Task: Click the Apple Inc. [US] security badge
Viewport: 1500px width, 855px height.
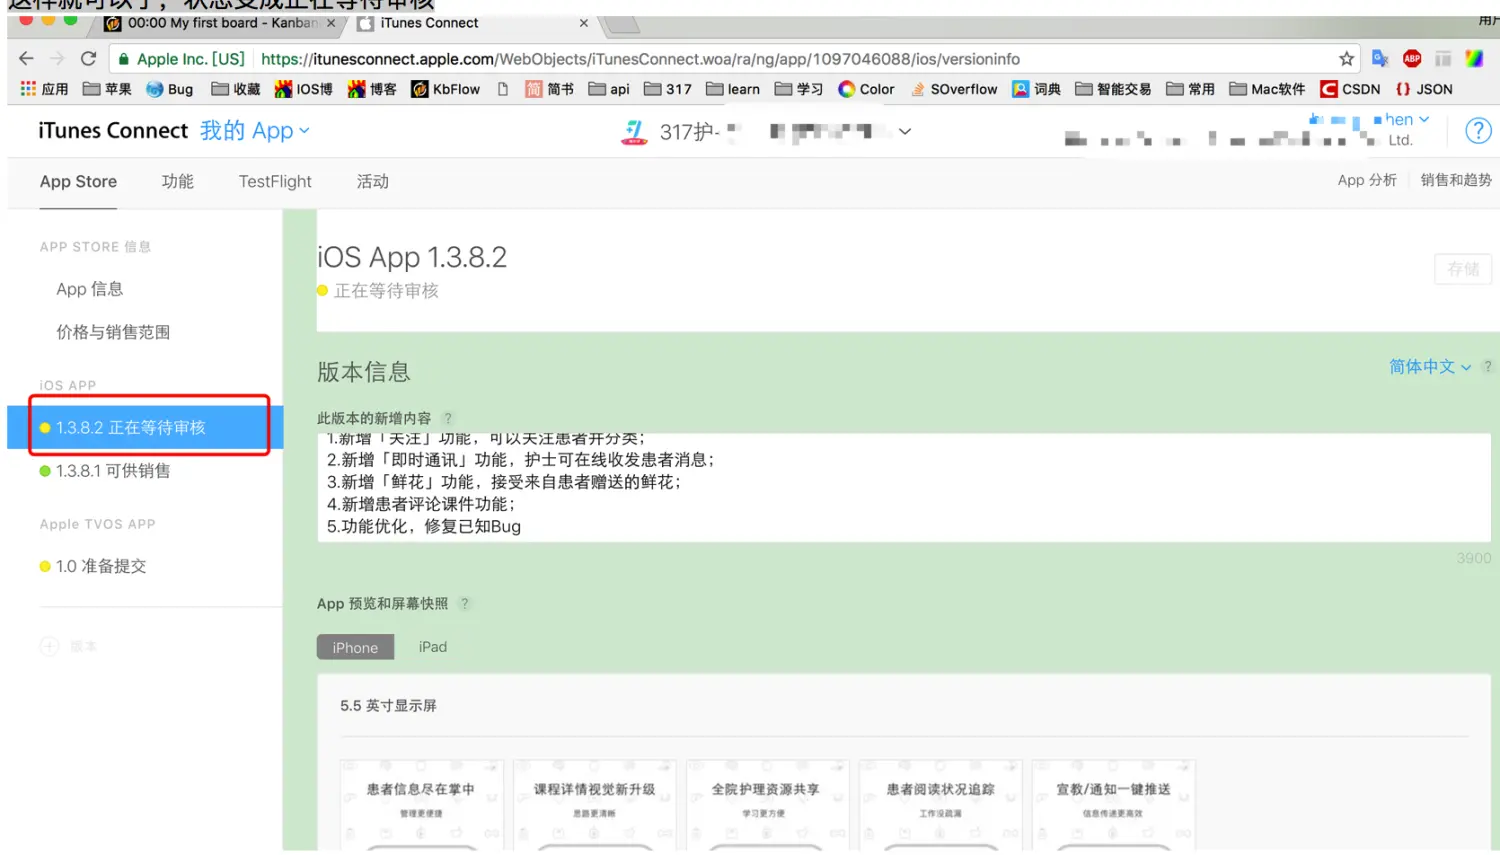Action: click(181, 59)
